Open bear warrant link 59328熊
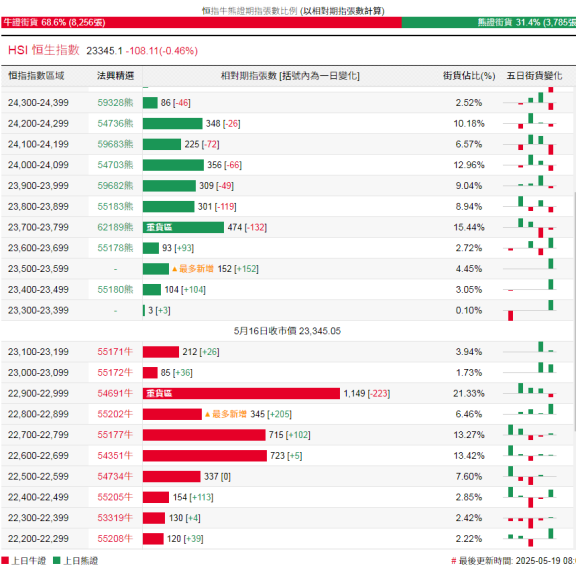The image size is (576, 575). coord(115,103)
